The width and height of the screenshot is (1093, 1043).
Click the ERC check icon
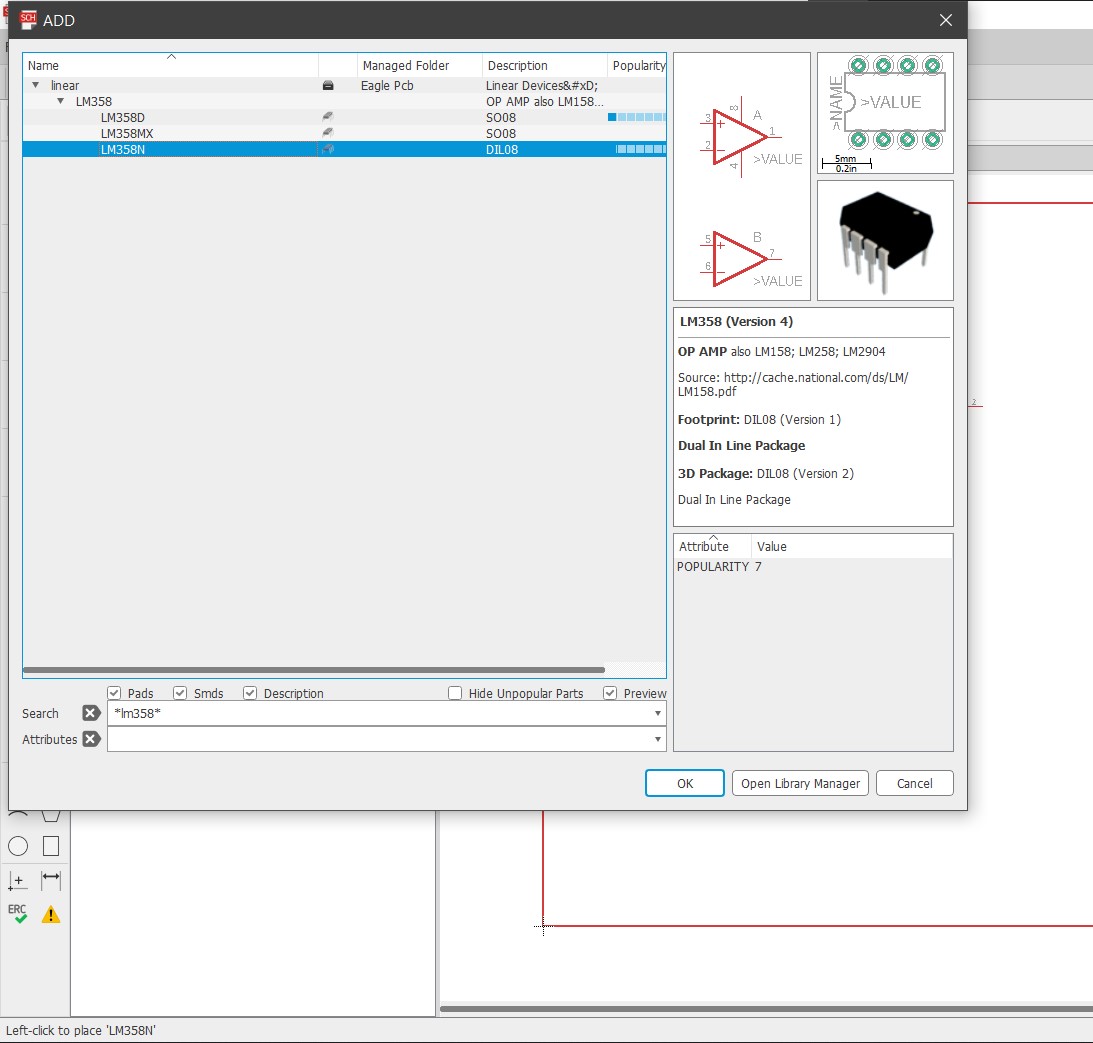pos(17,914)
